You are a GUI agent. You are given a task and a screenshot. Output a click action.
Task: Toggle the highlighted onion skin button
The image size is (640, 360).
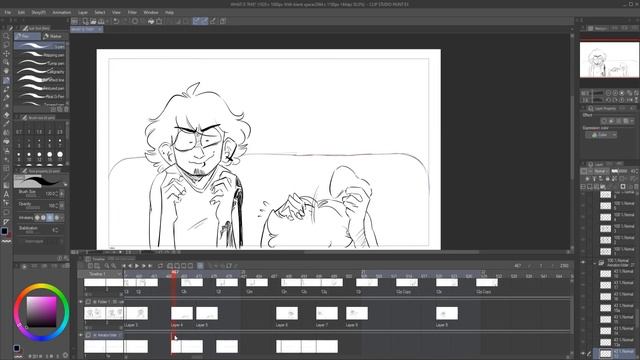(x=200, y=266)
